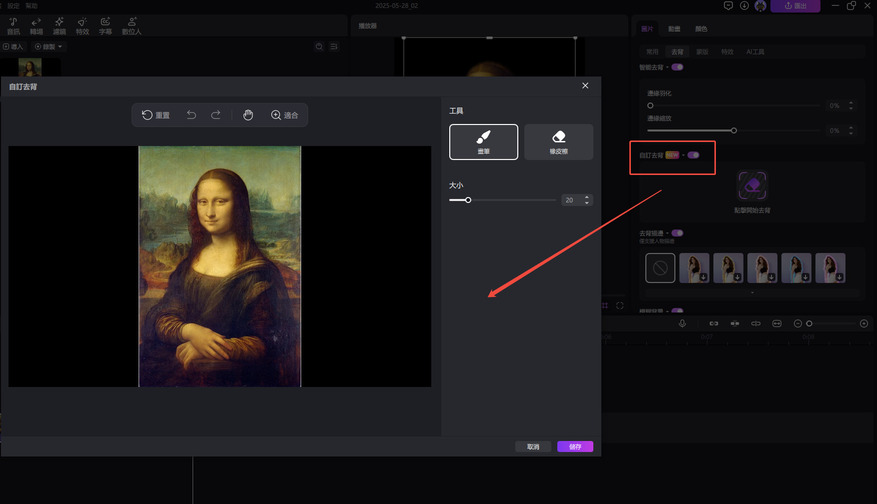Viewport: 877px width, 504px height.
Task: Click the download icon in title bar
Action: [744, 6]
